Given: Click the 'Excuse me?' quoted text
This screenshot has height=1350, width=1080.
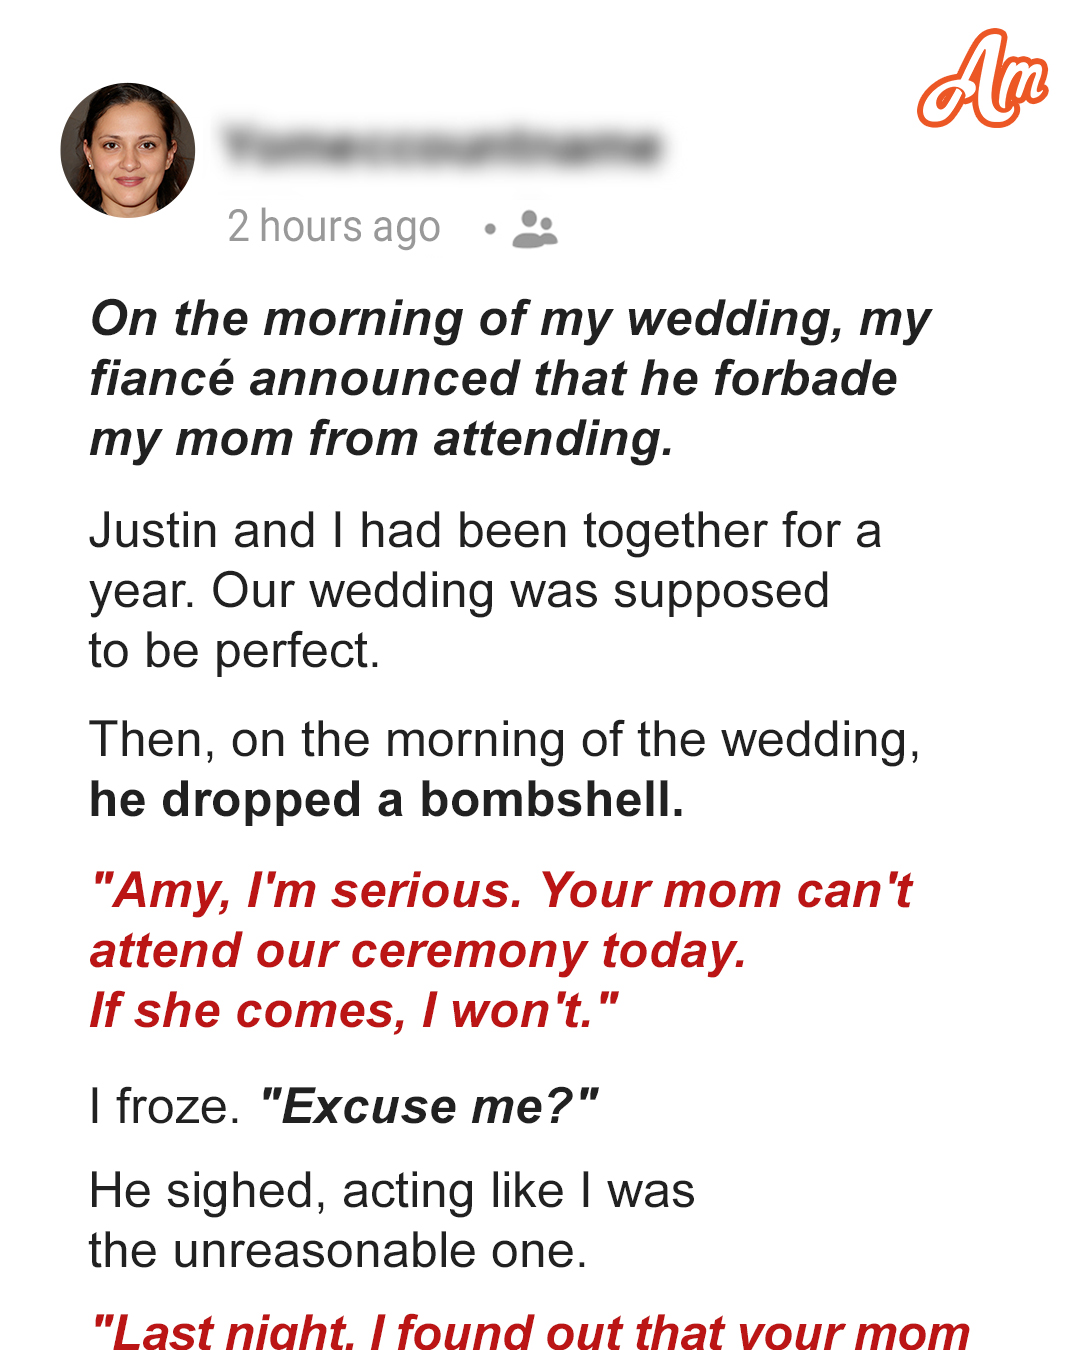Looking at the screenshot, I should pos(428,1107).
